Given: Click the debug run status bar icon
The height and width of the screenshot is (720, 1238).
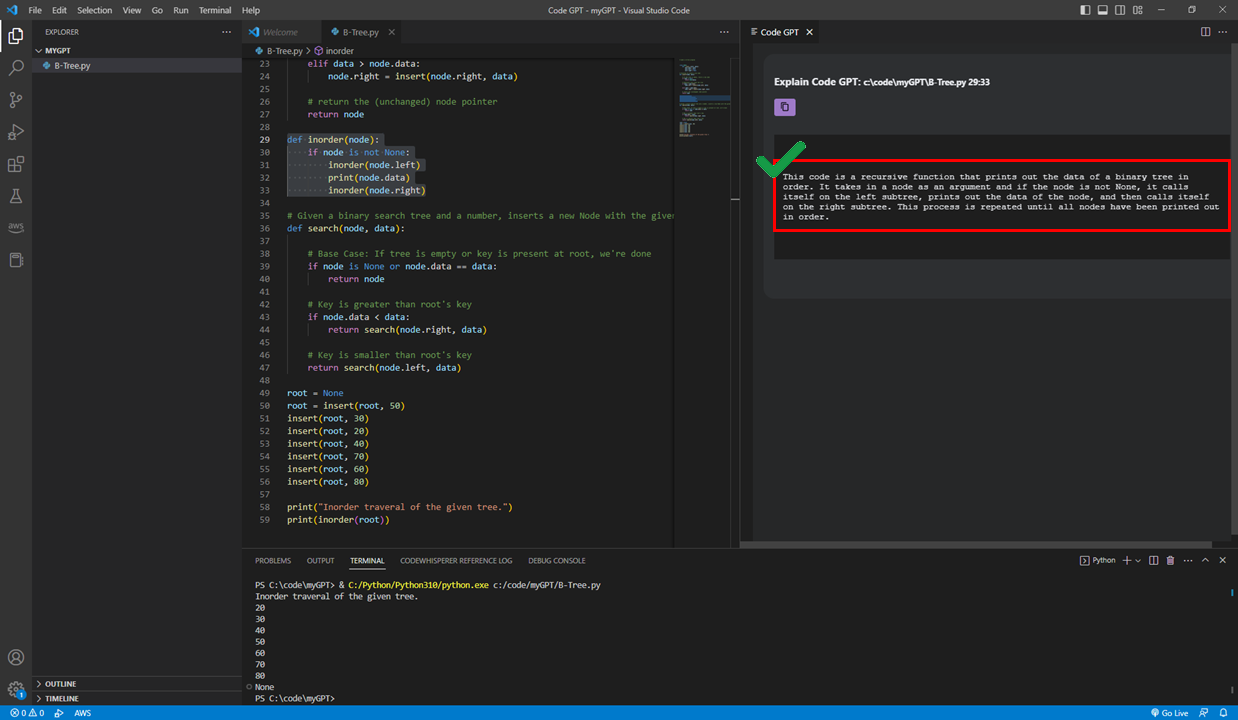Looking at the screenshot, I should point(58,713).
